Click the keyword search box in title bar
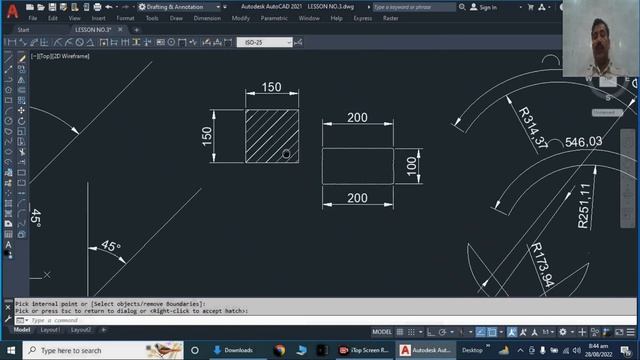 coord(414,7)
